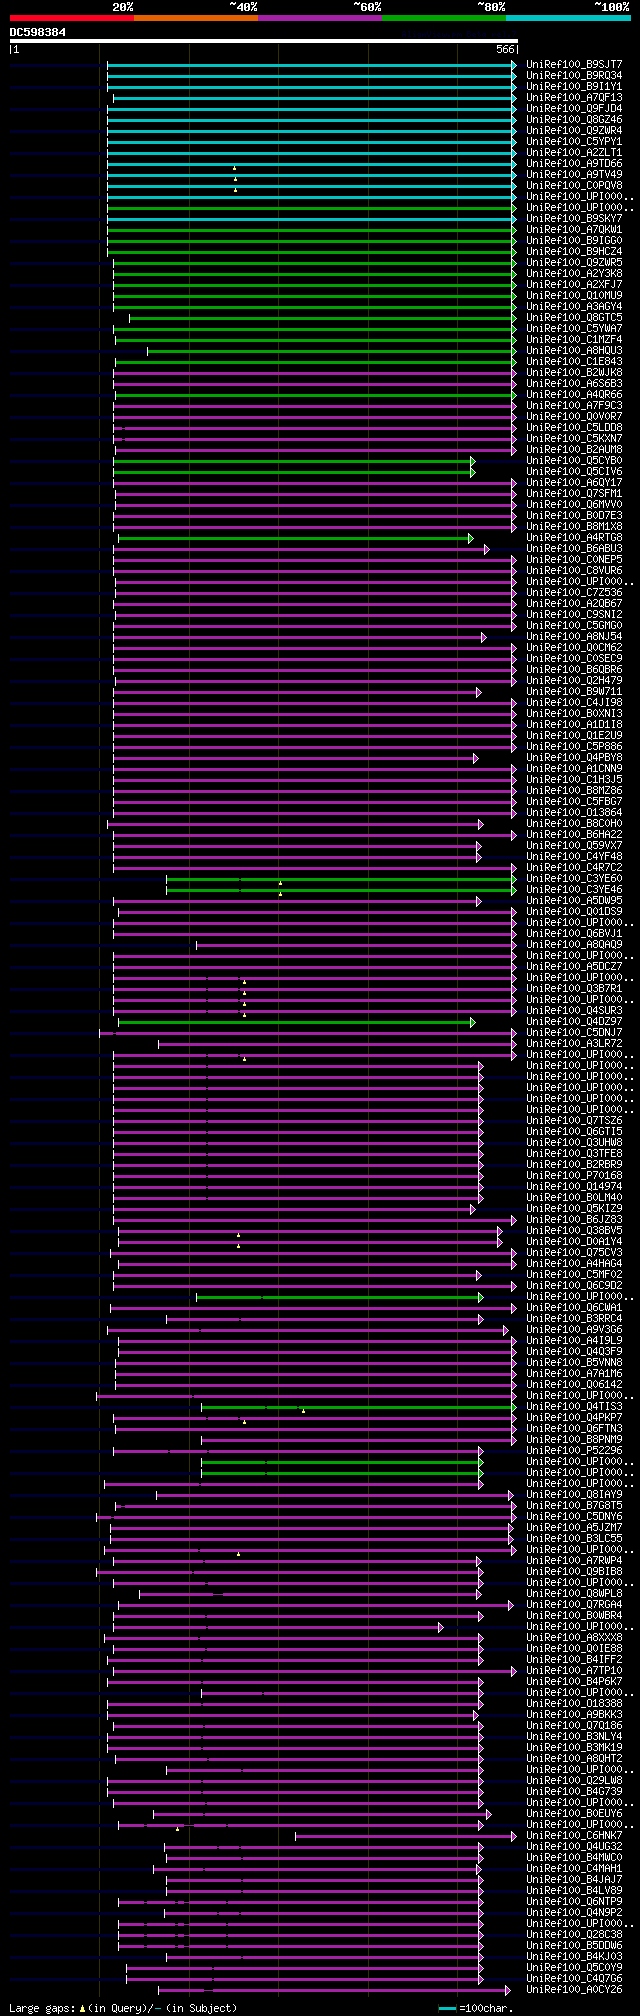640x2016 pixels.
Task: Select hit label UniRef100_Q9FJD4
Action: pos(574,109)
